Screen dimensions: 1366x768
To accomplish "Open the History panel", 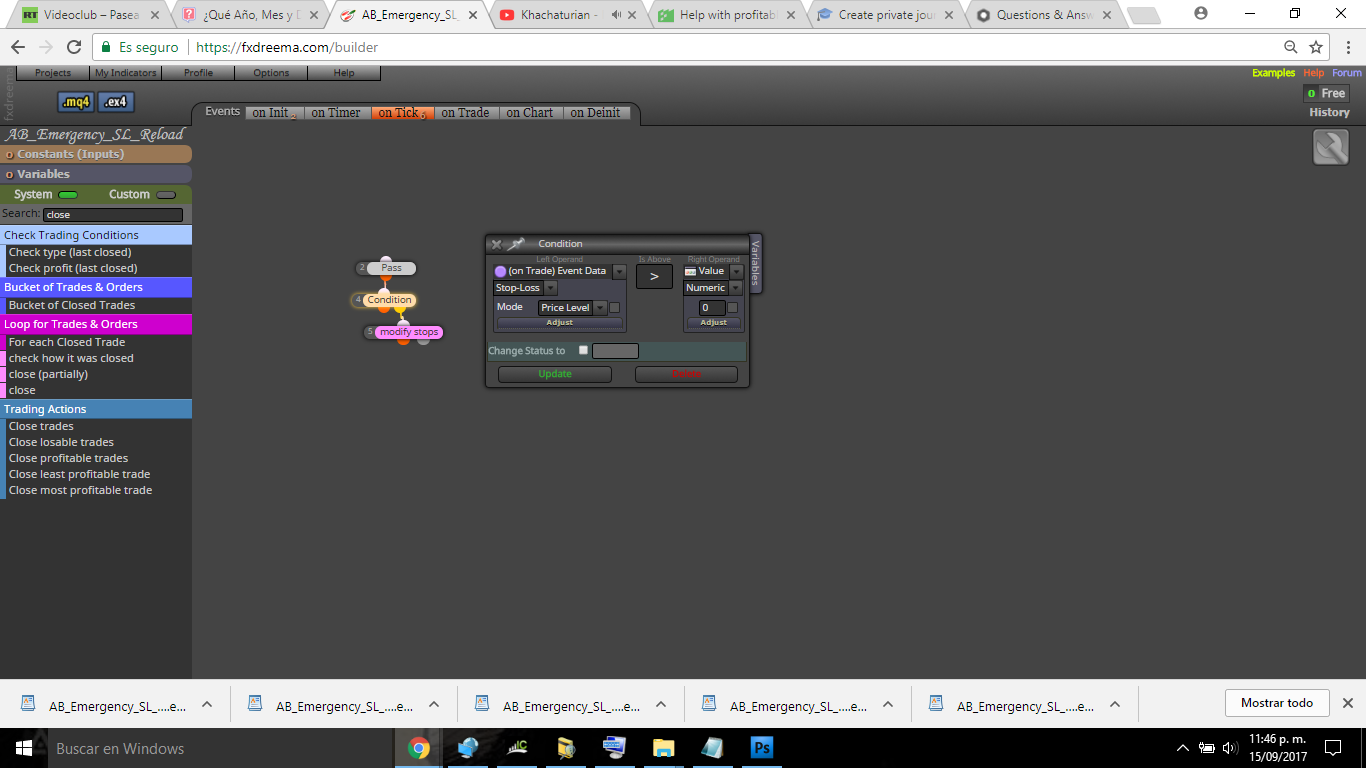I will click(x=1330, y=113).
